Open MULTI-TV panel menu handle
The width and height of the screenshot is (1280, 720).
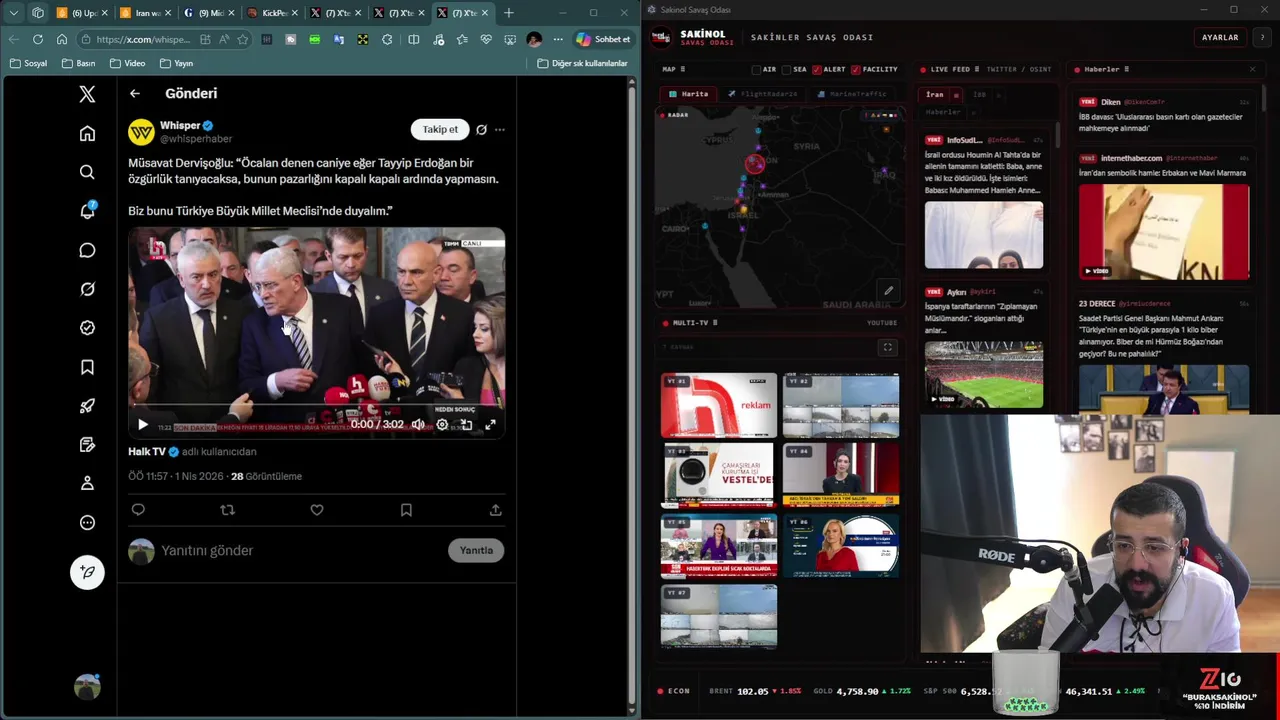click(715, 323)
